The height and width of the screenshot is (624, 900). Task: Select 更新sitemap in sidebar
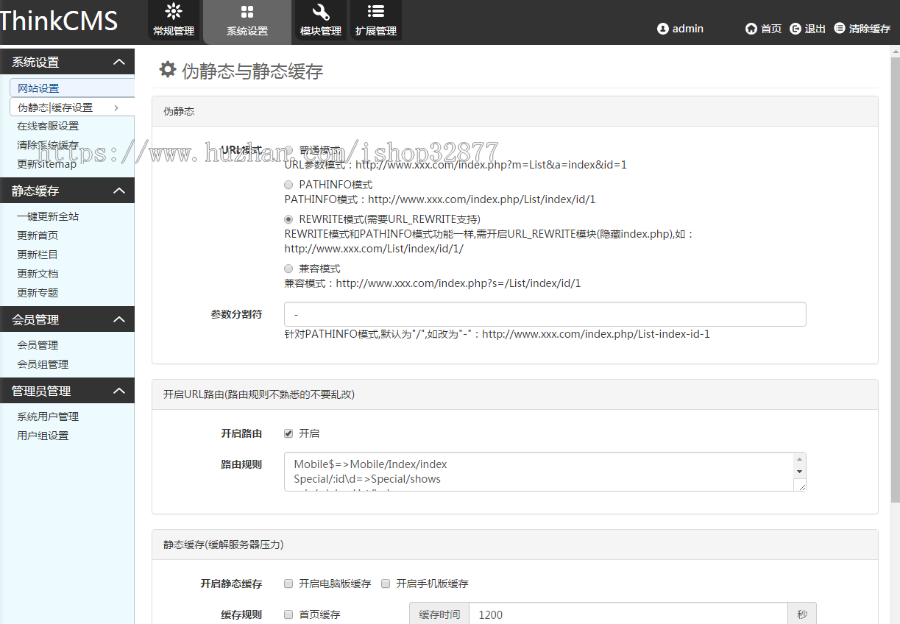click(46, 164)
